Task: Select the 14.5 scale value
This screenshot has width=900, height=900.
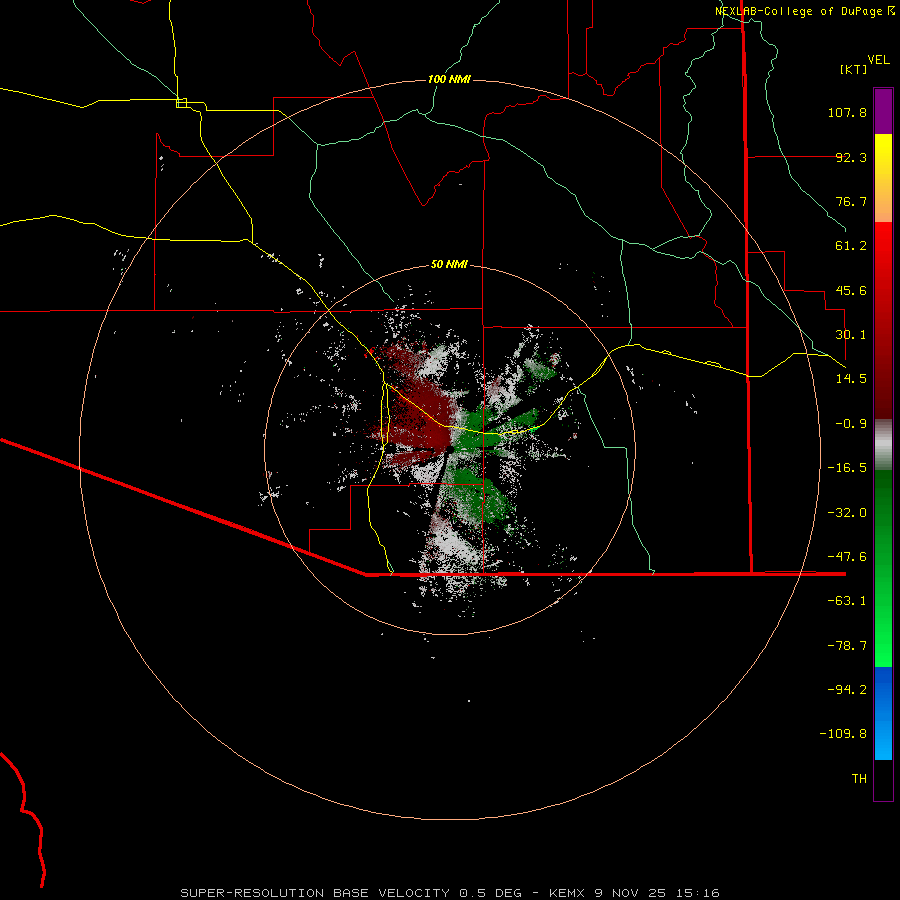Action: [851, 379]
